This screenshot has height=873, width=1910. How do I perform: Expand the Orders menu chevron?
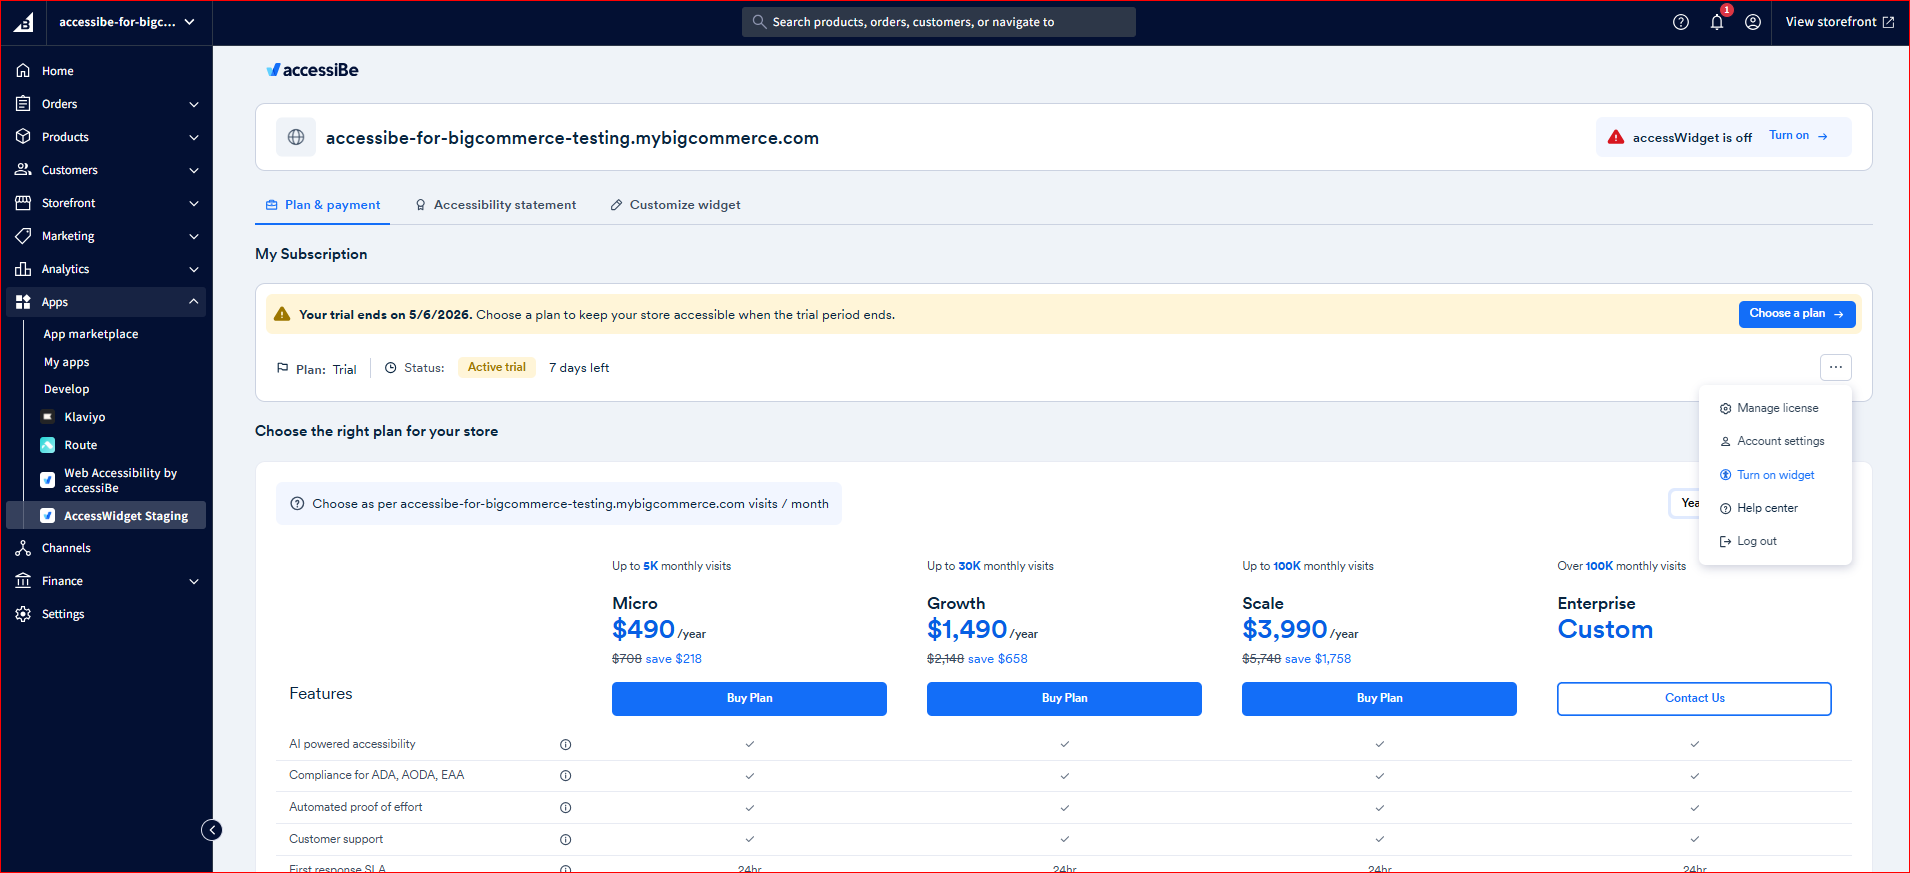pyautogui.click(x=194, y=104)
